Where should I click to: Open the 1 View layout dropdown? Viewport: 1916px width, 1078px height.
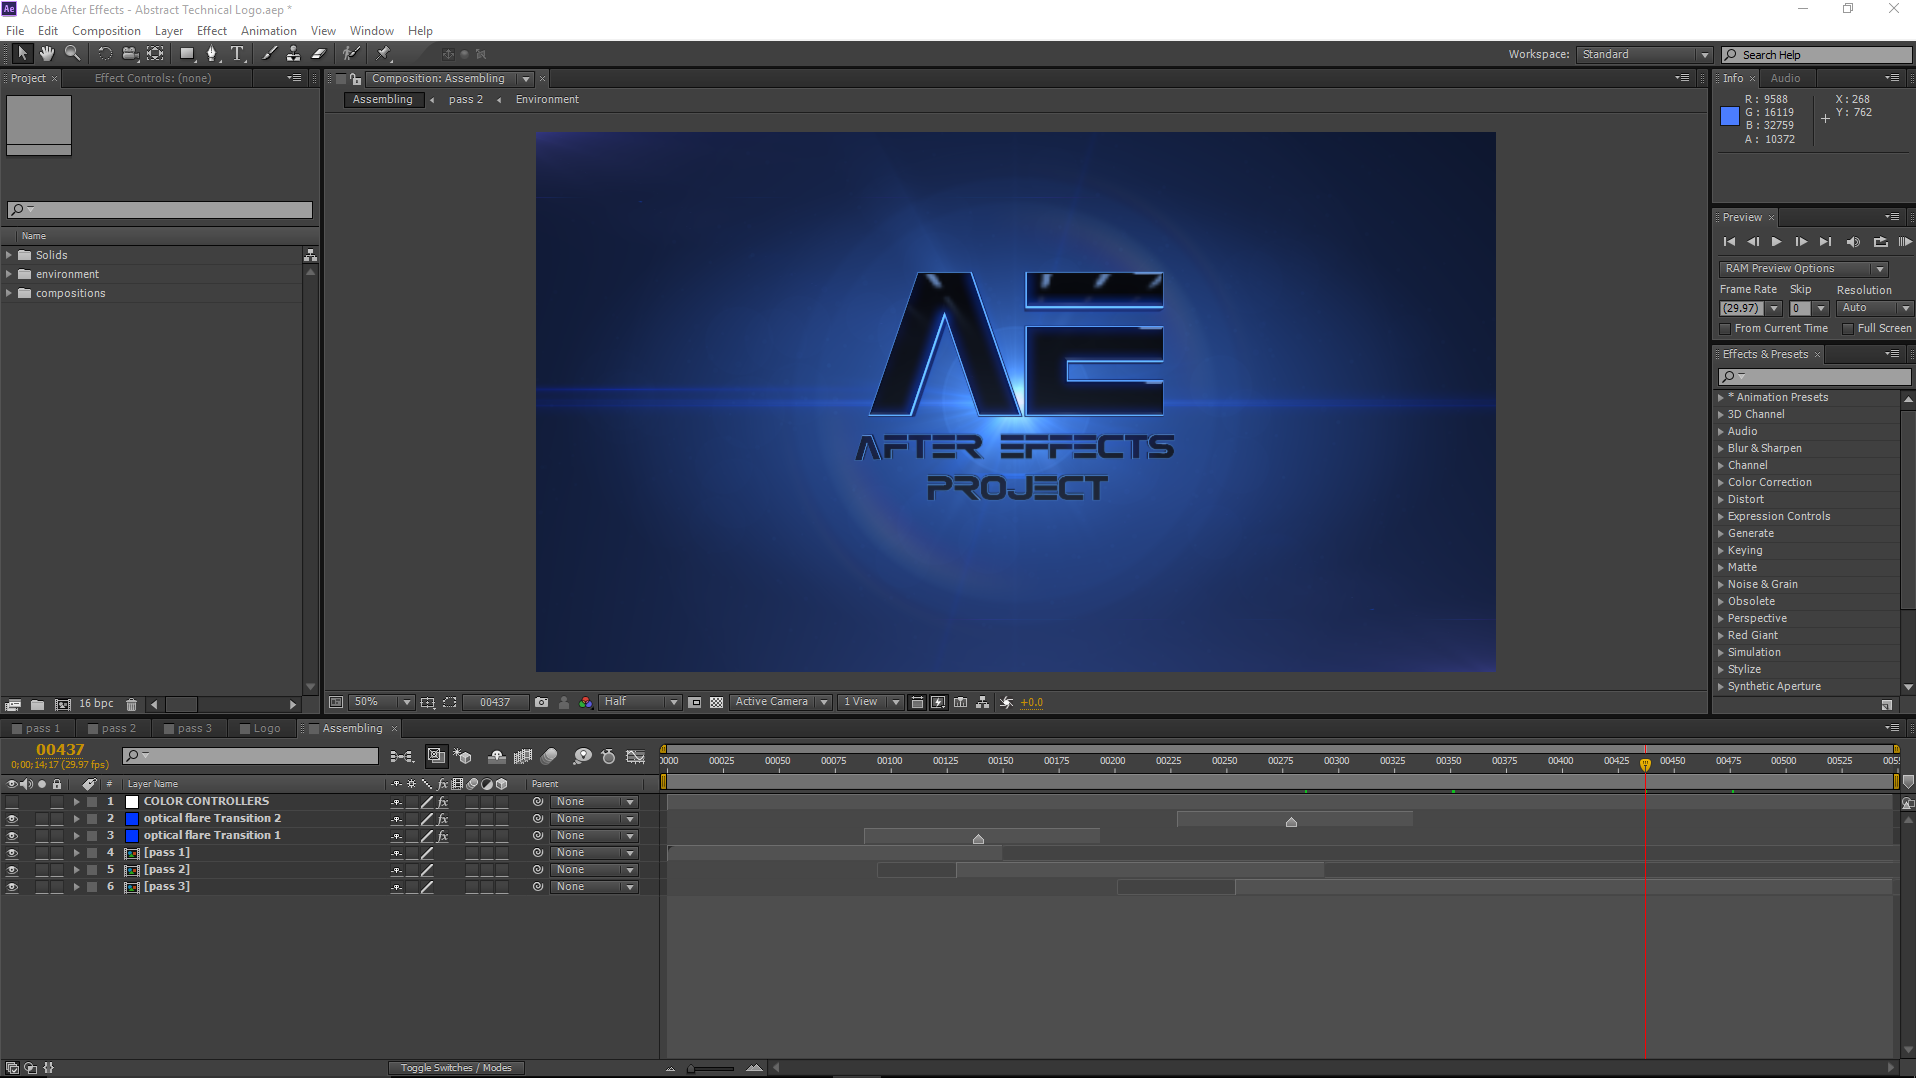[x=871, y=703]
